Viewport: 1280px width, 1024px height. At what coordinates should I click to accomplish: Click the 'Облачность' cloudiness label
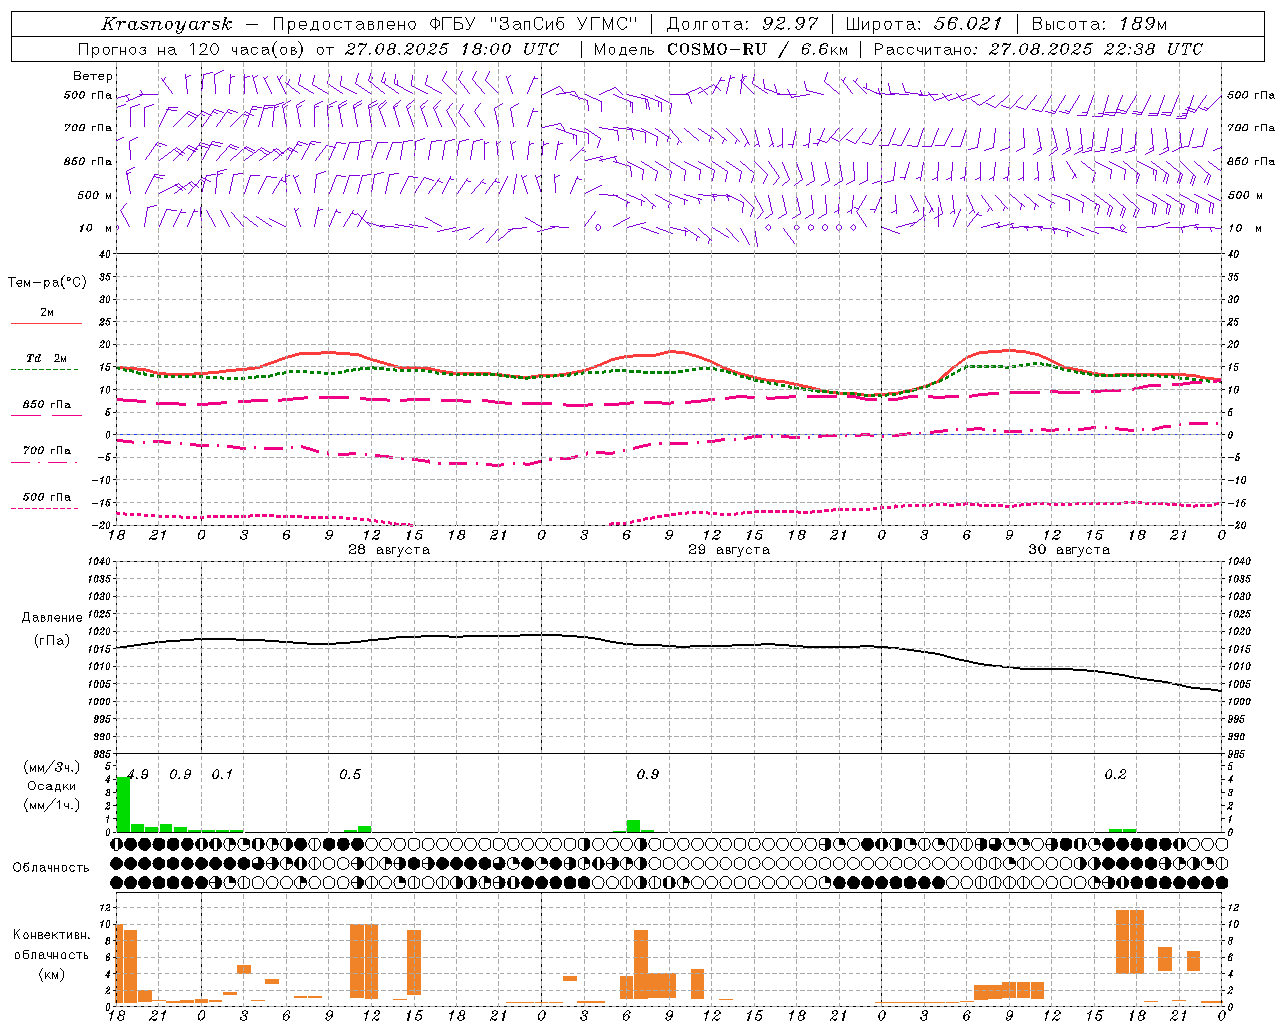[51, 868]
